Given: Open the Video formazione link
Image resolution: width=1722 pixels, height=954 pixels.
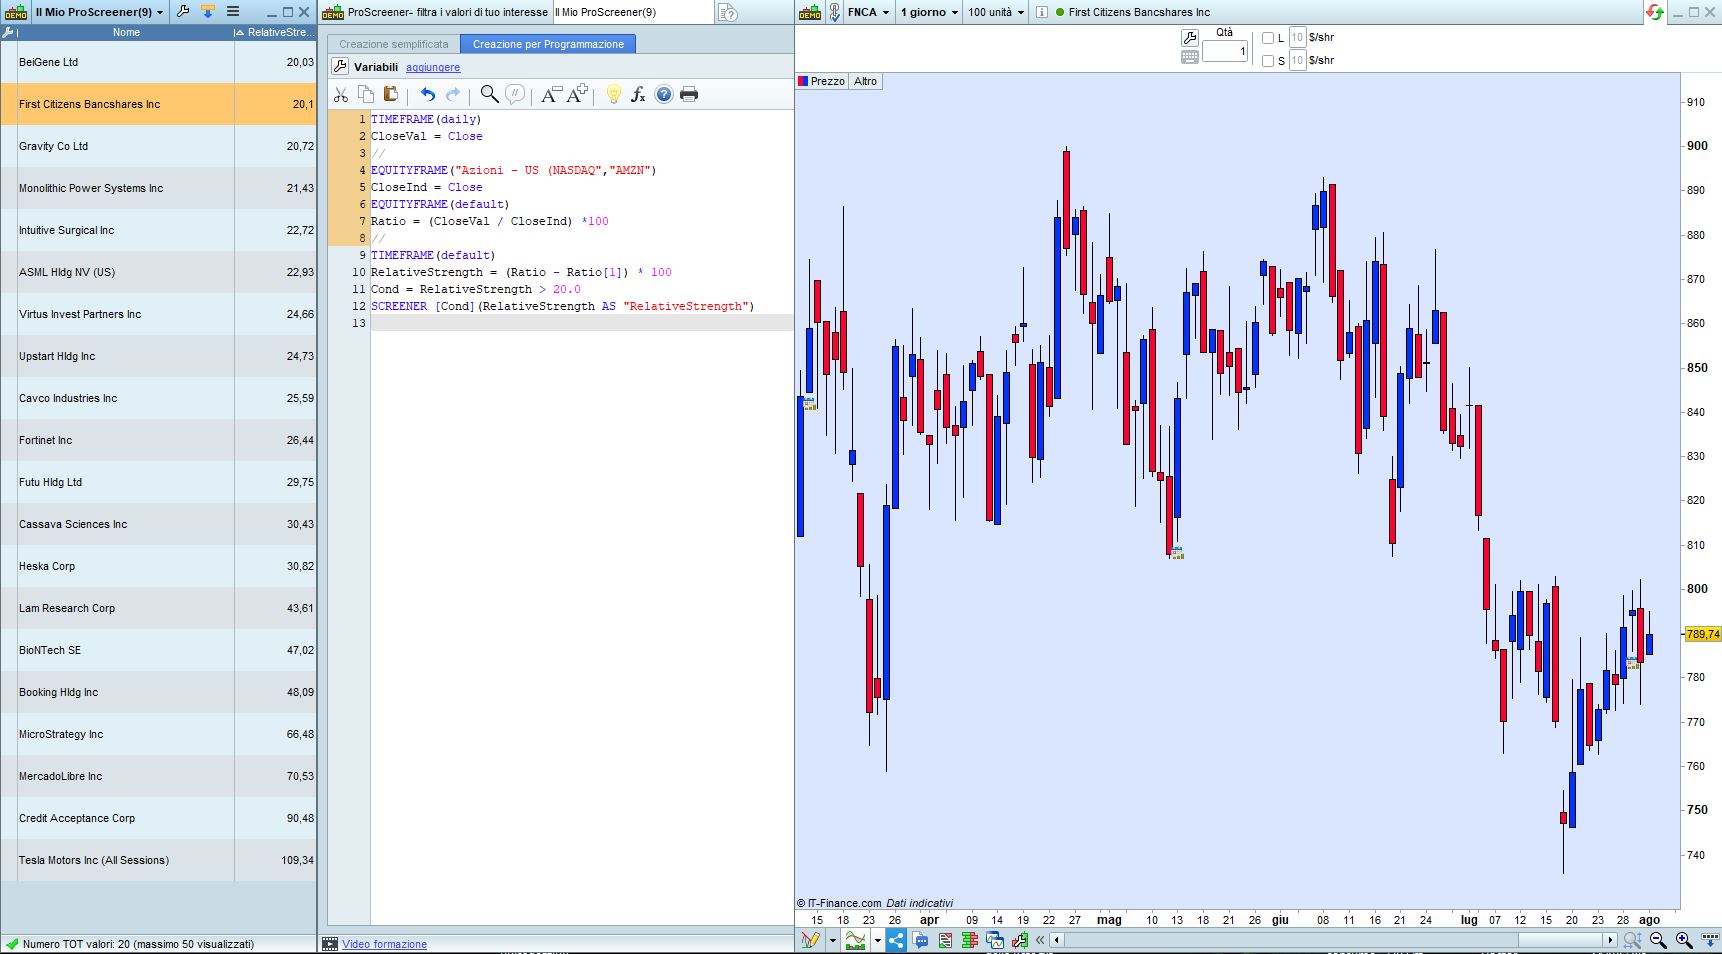Looking at the screenshot, I should click(x=384, y=944).
